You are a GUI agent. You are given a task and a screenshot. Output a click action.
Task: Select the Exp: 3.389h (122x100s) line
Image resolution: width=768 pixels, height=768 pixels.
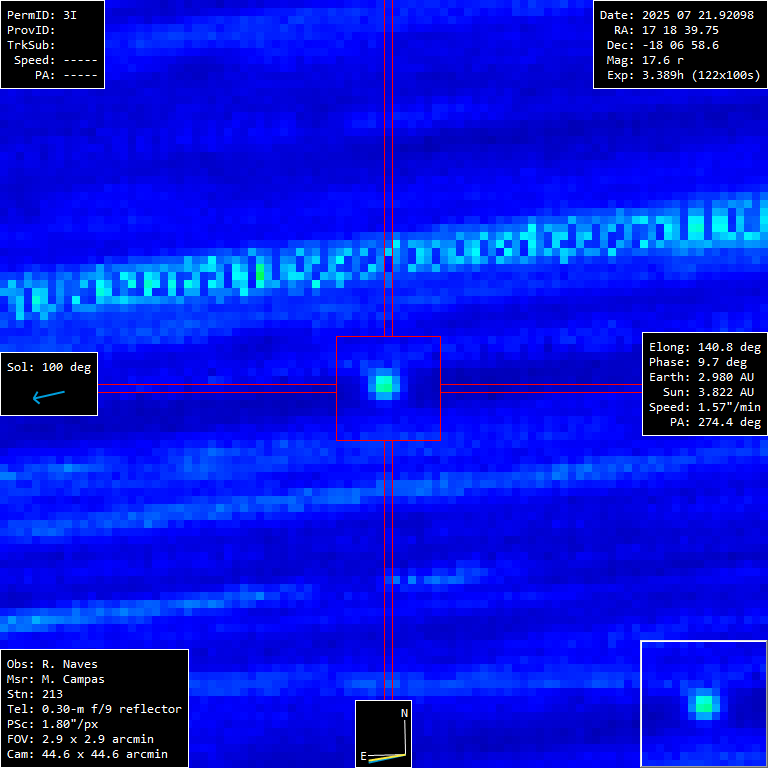point(684,75)
